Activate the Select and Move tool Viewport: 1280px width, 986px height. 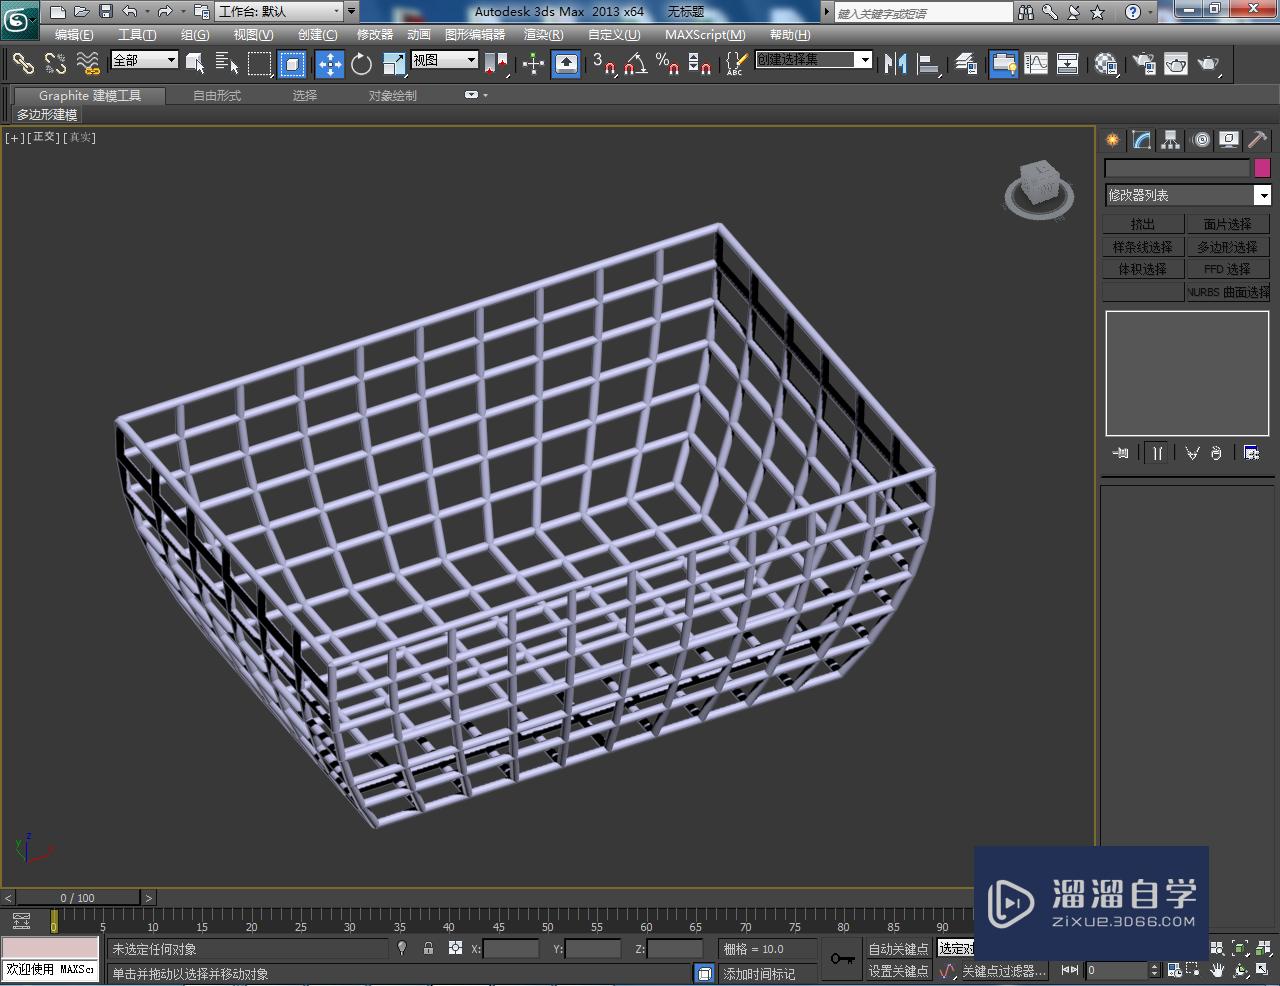(329, 64)
